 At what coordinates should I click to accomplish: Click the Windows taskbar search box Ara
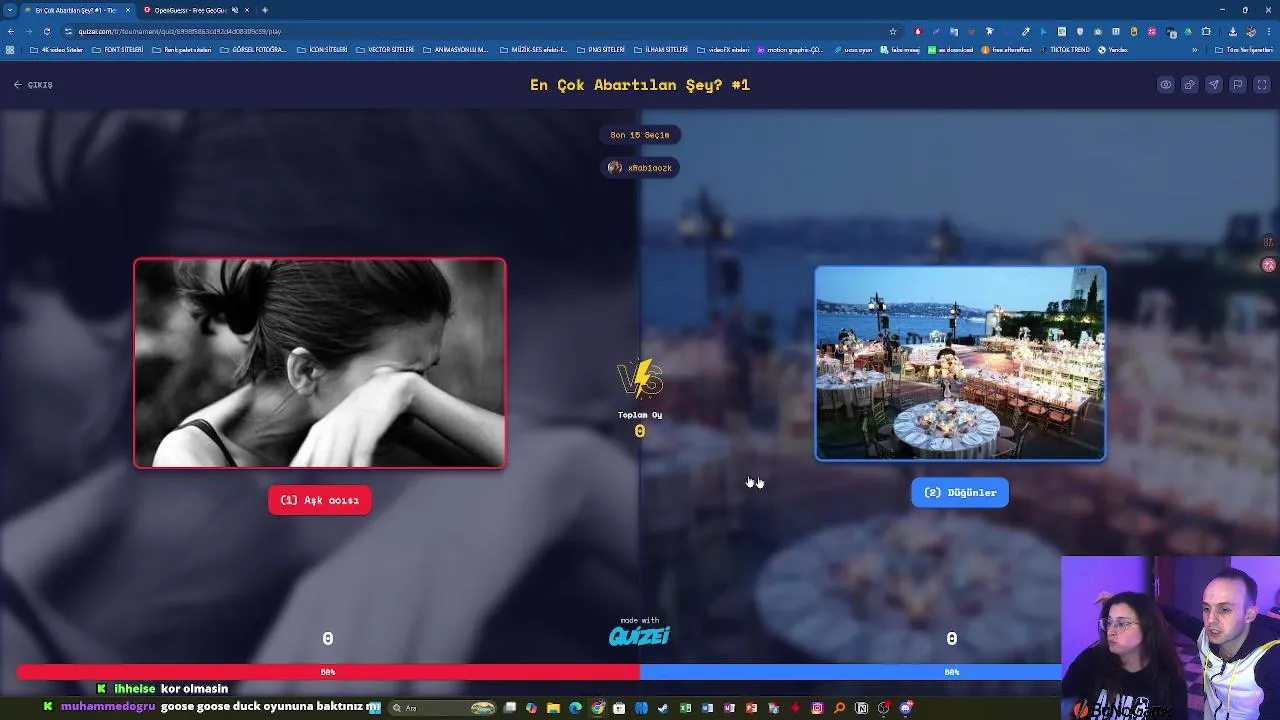tap(441, 708)
